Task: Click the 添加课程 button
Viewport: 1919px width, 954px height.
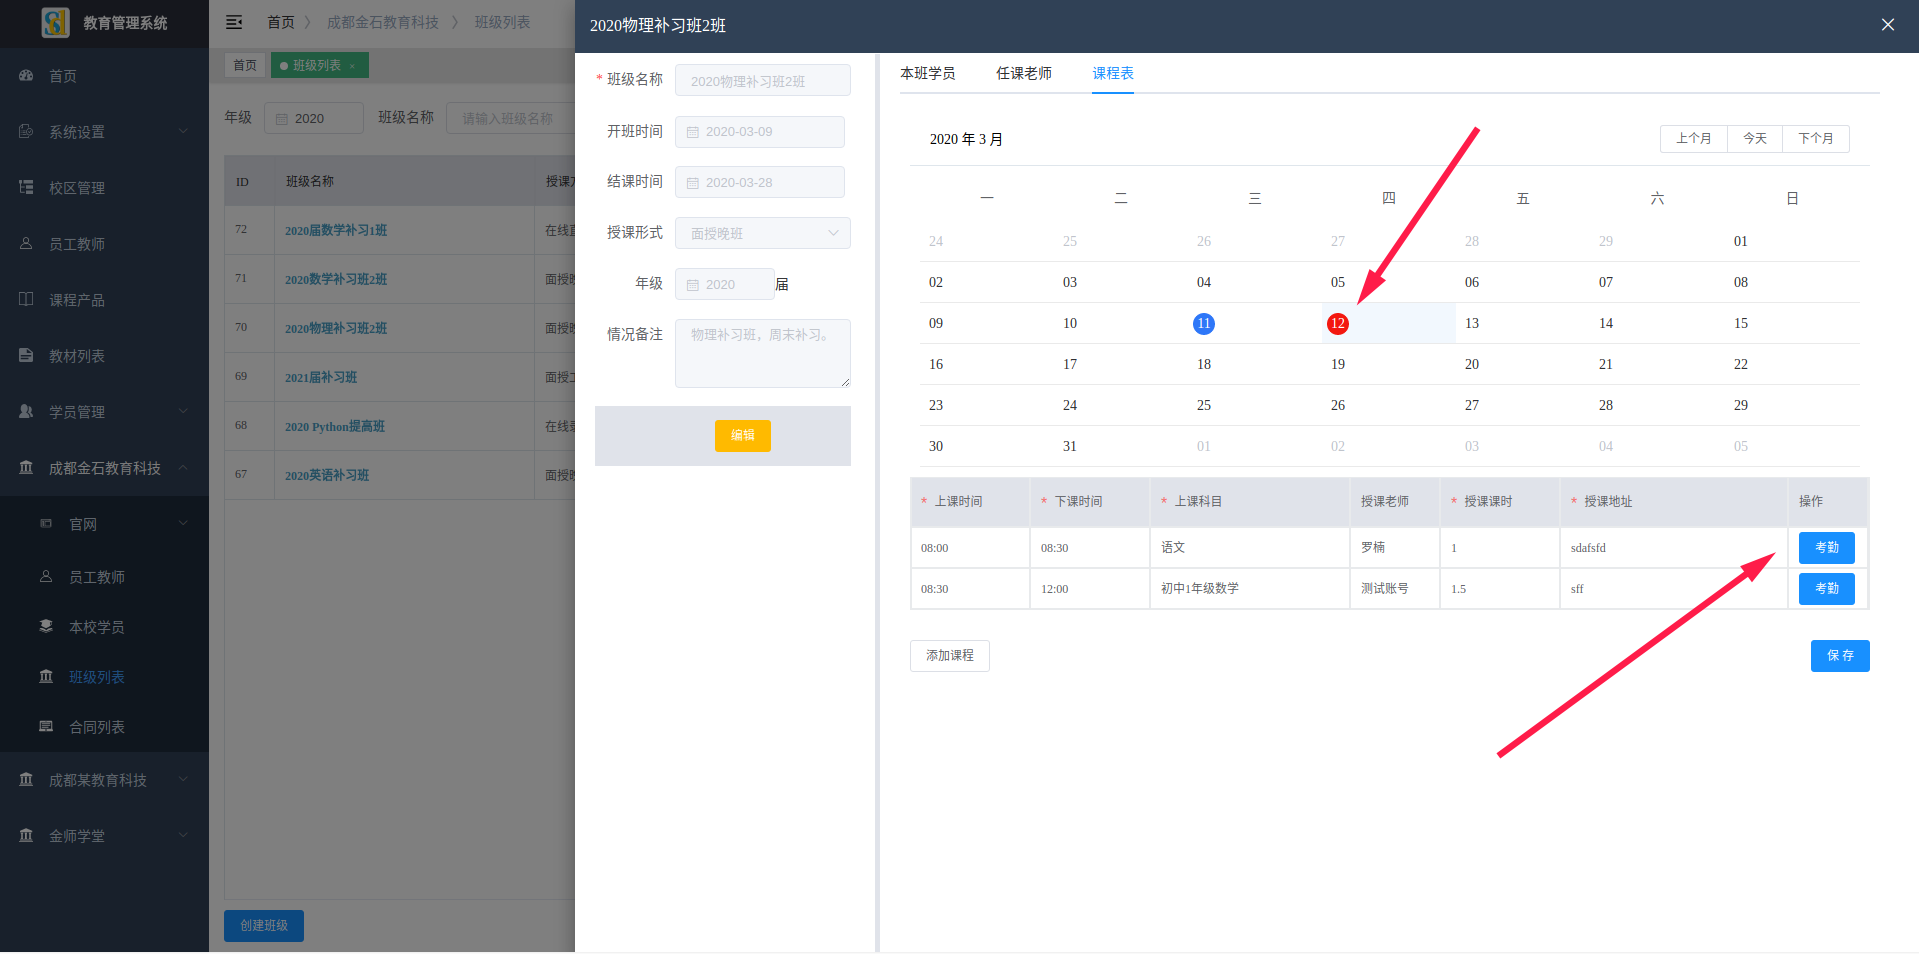Action: (949, 655)
